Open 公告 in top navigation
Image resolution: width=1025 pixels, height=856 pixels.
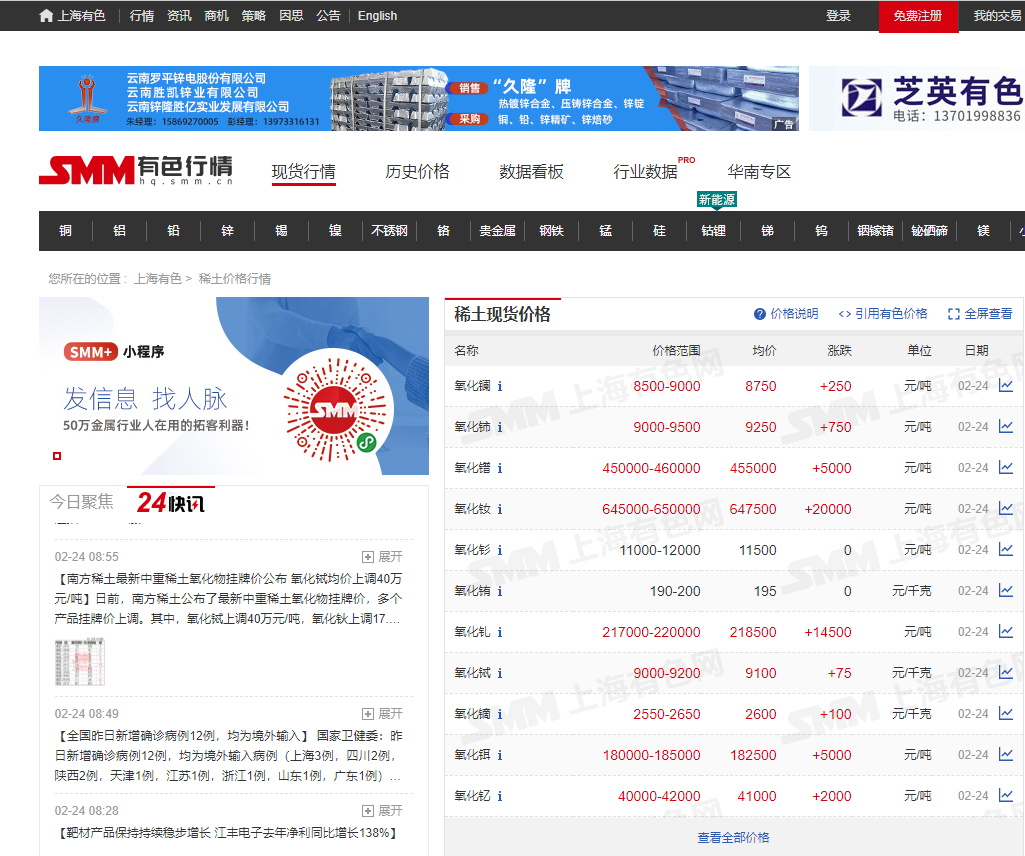(x=328, y=16)
